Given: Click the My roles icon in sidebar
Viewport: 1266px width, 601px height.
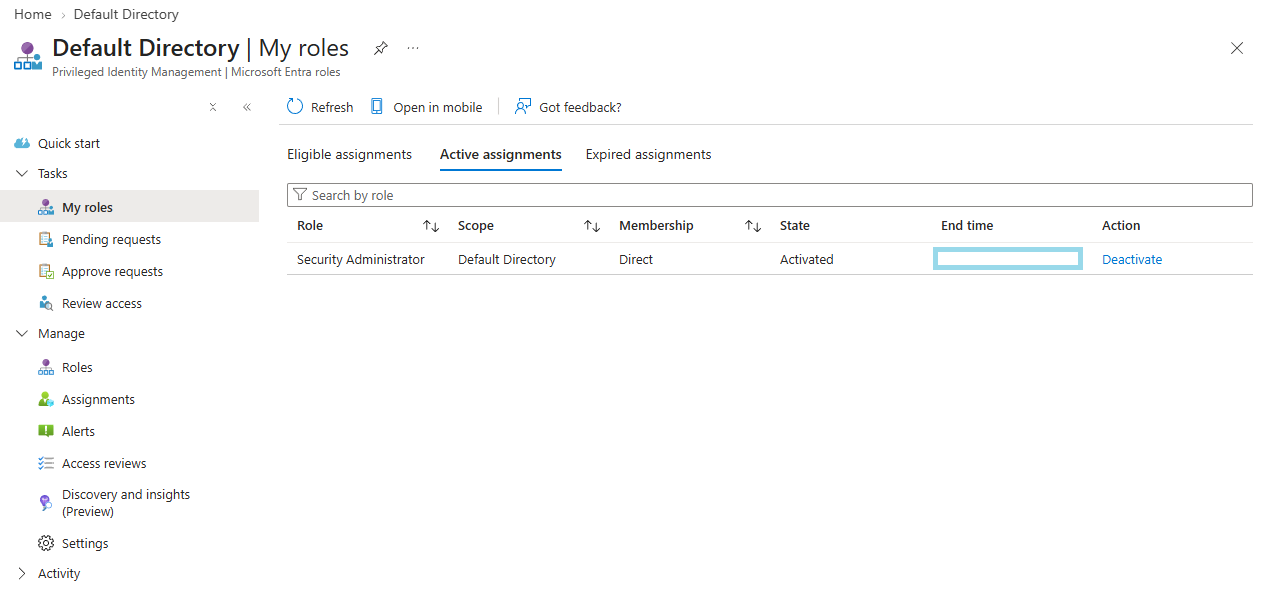Looking at the screenshot, I should (46, 207).
